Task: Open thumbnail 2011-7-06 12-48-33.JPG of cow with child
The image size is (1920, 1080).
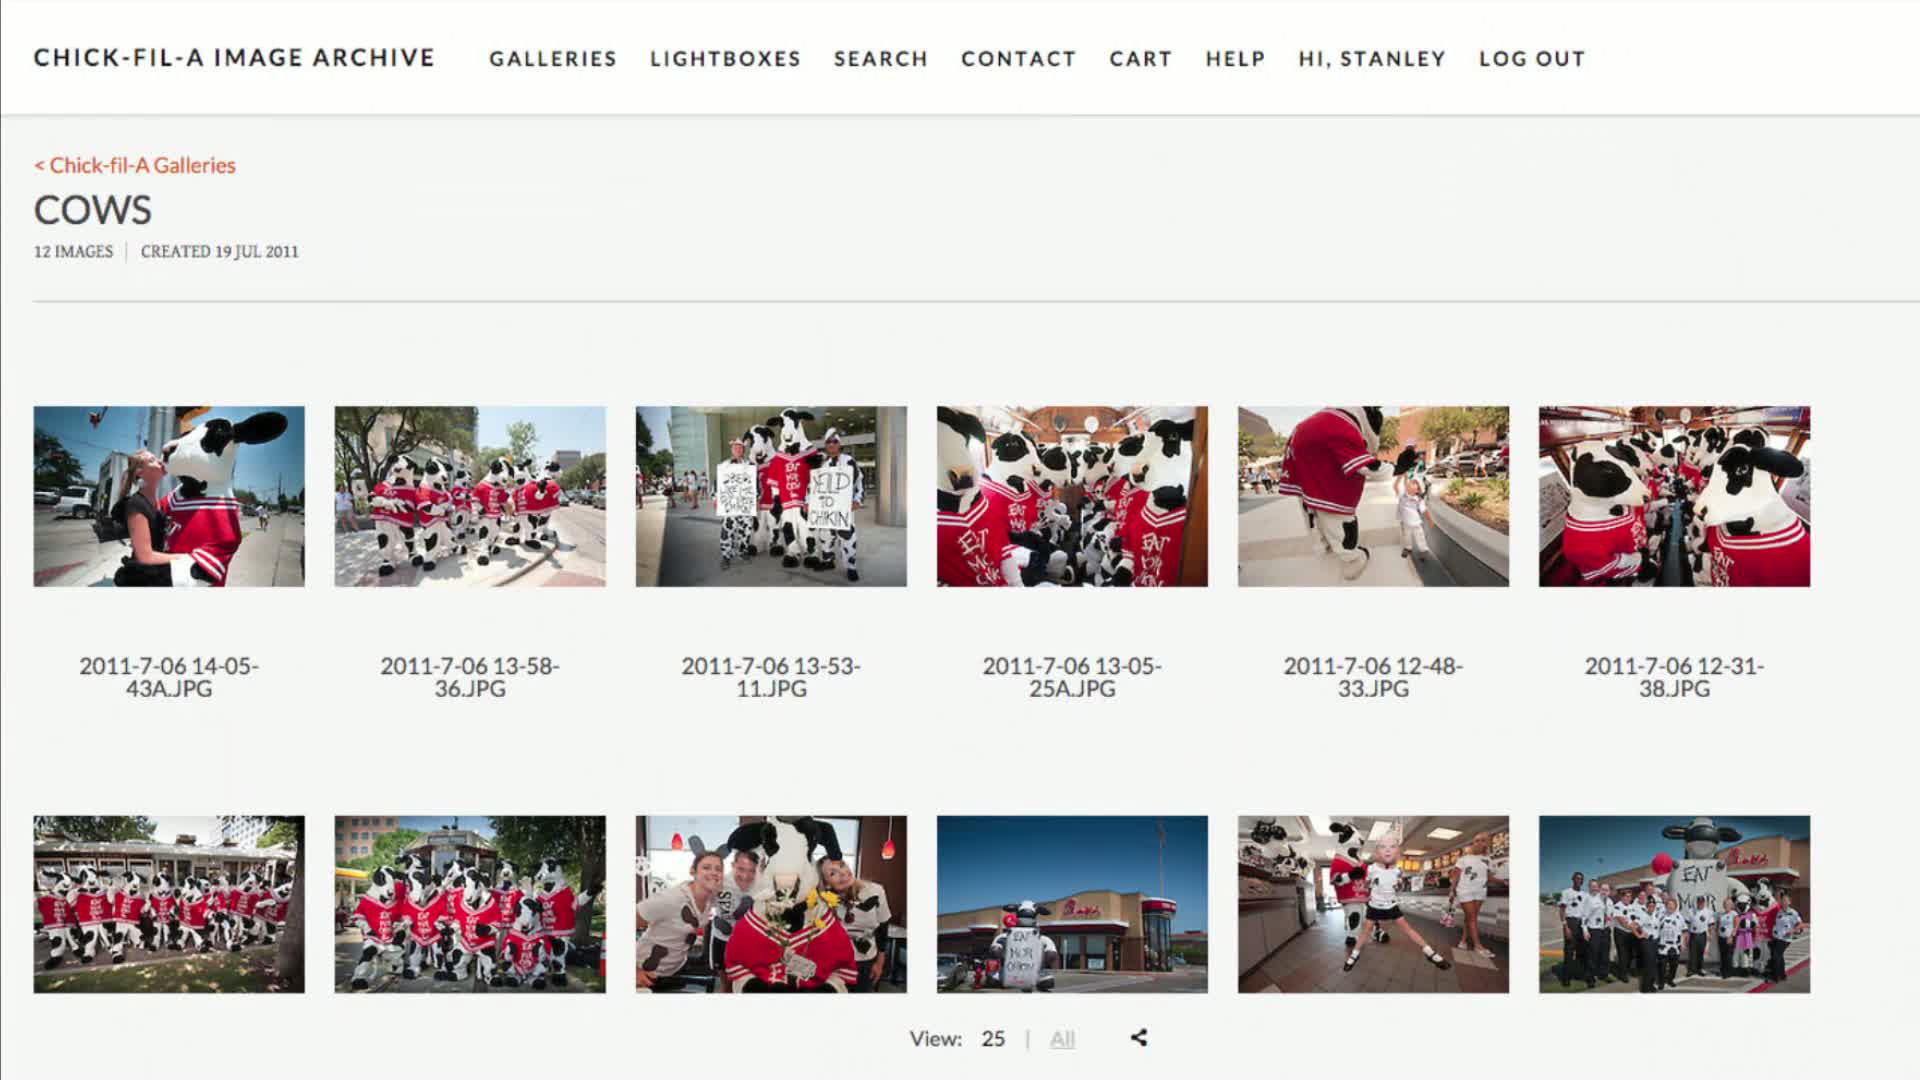Action: click(x=1373, y=496)
